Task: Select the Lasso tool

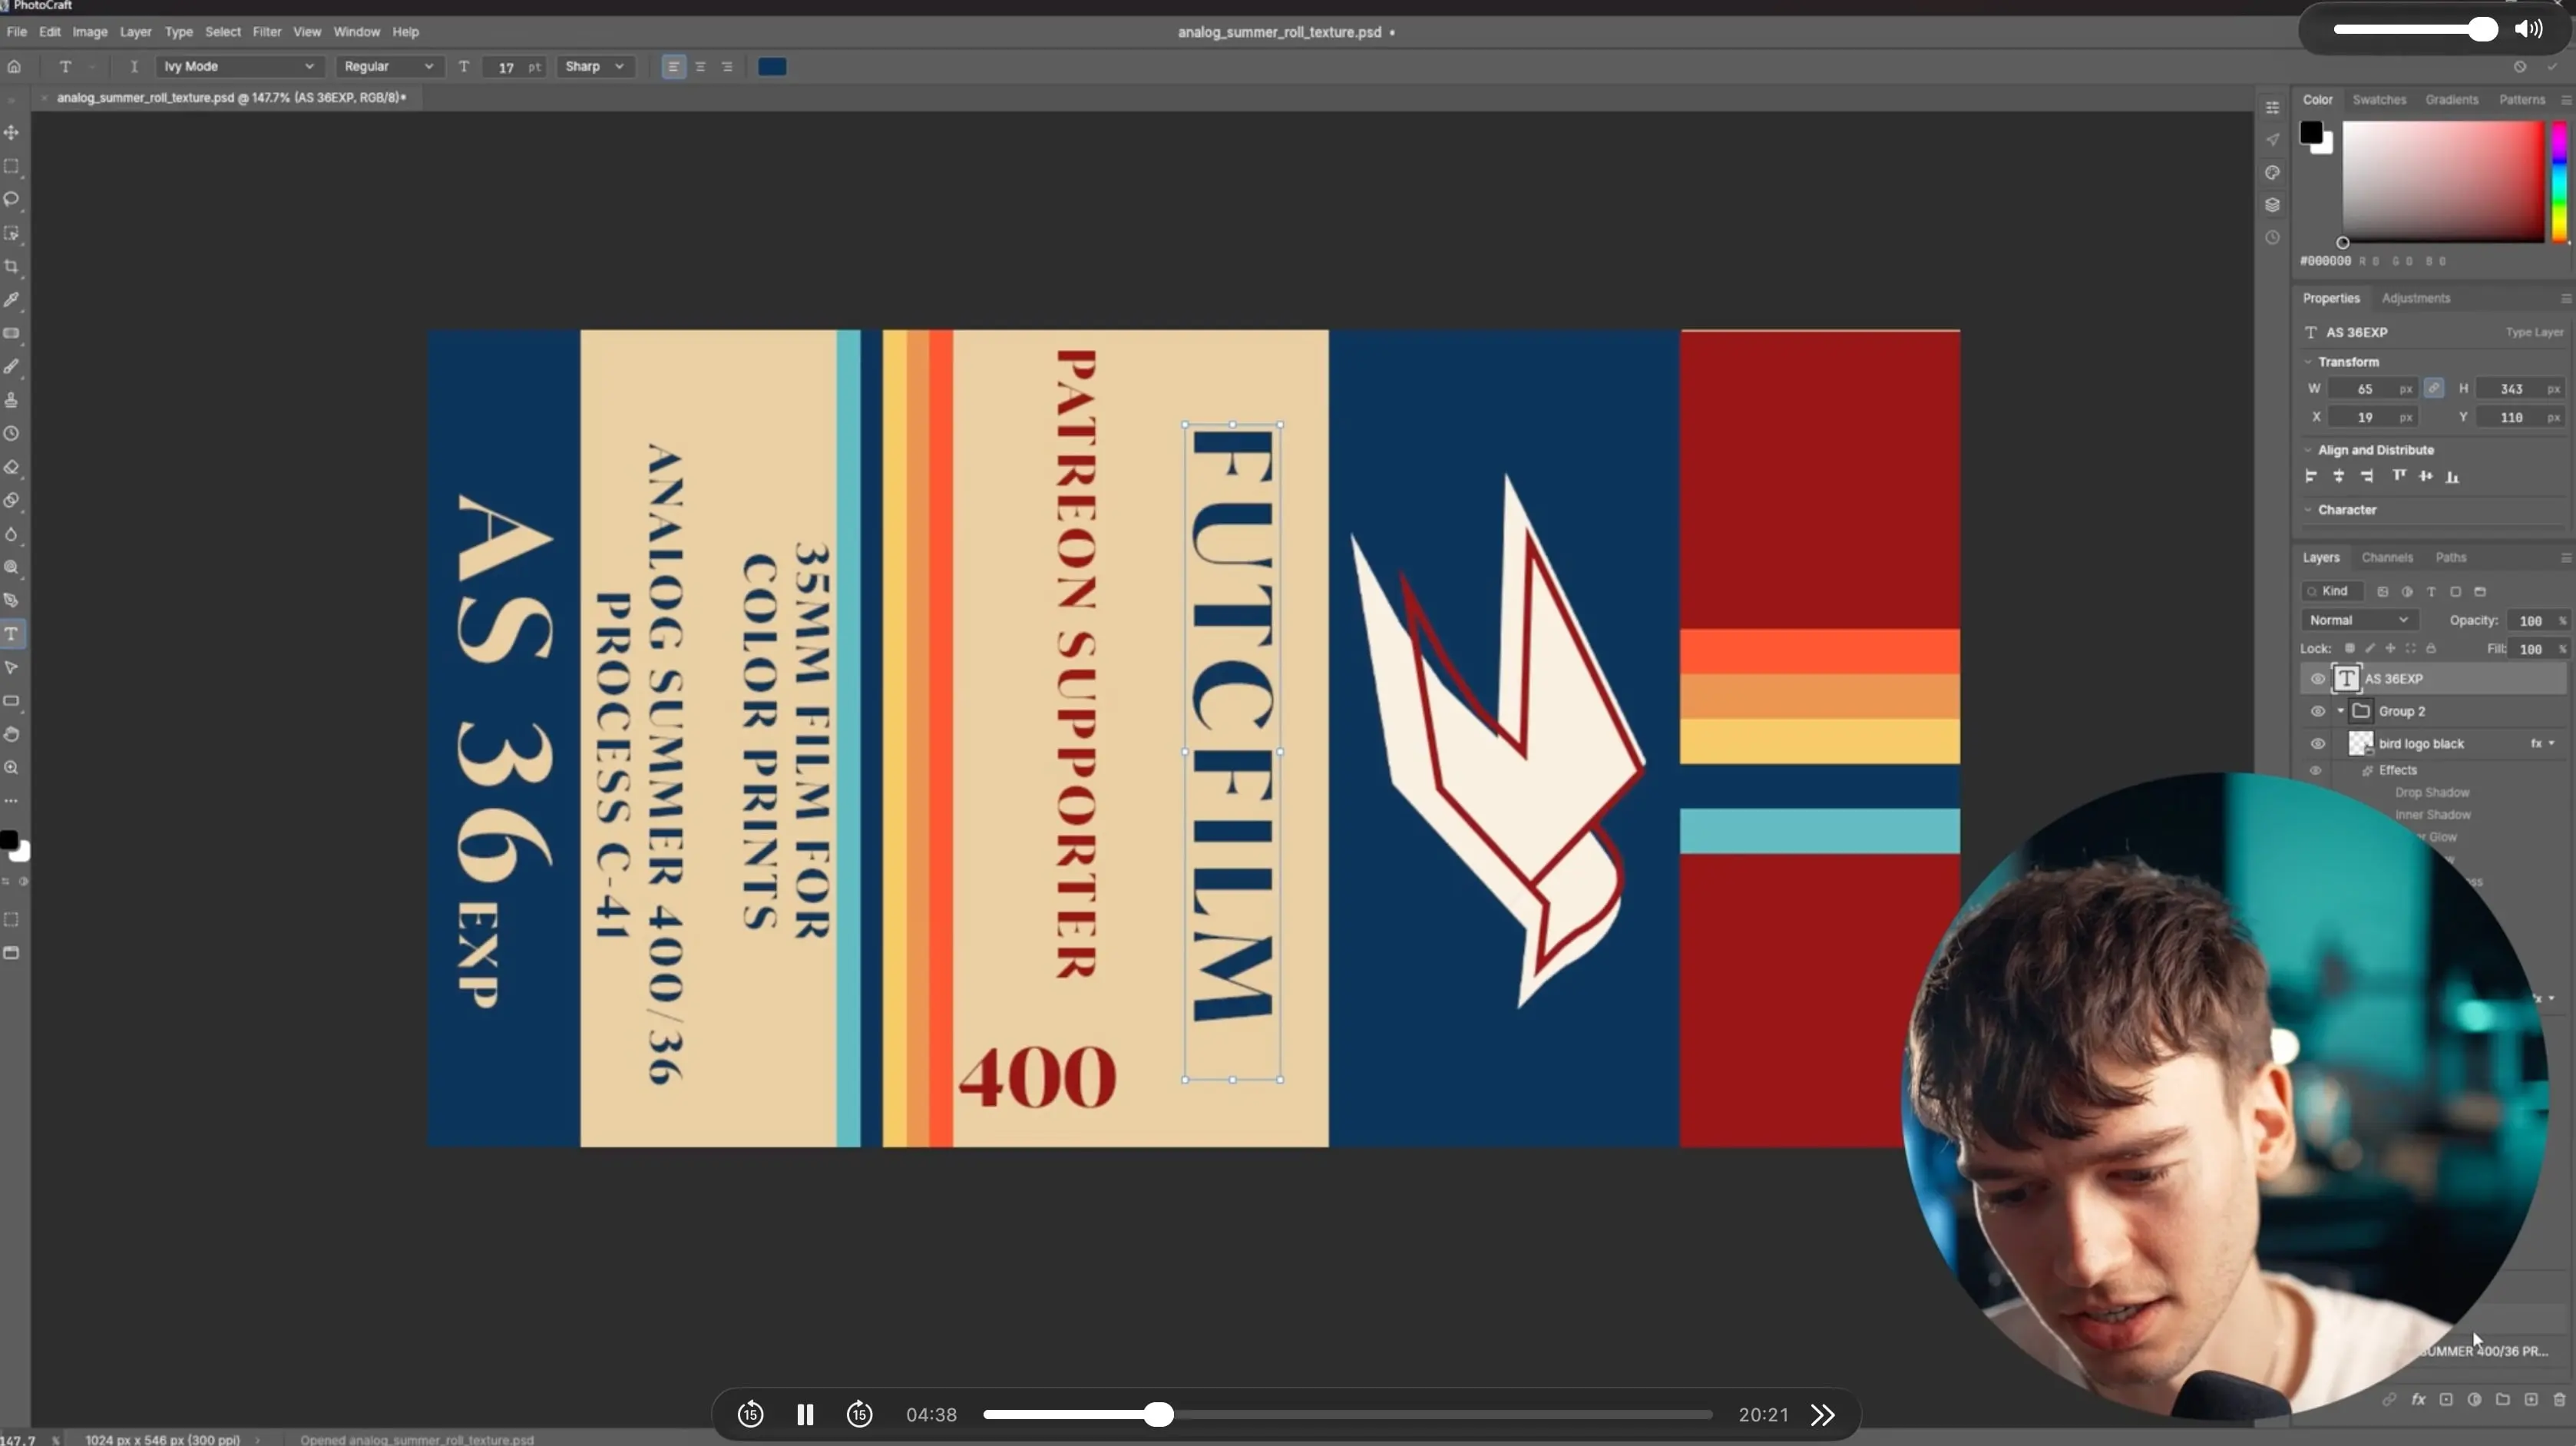Action: pyautogui.click(x=12, y=199)
